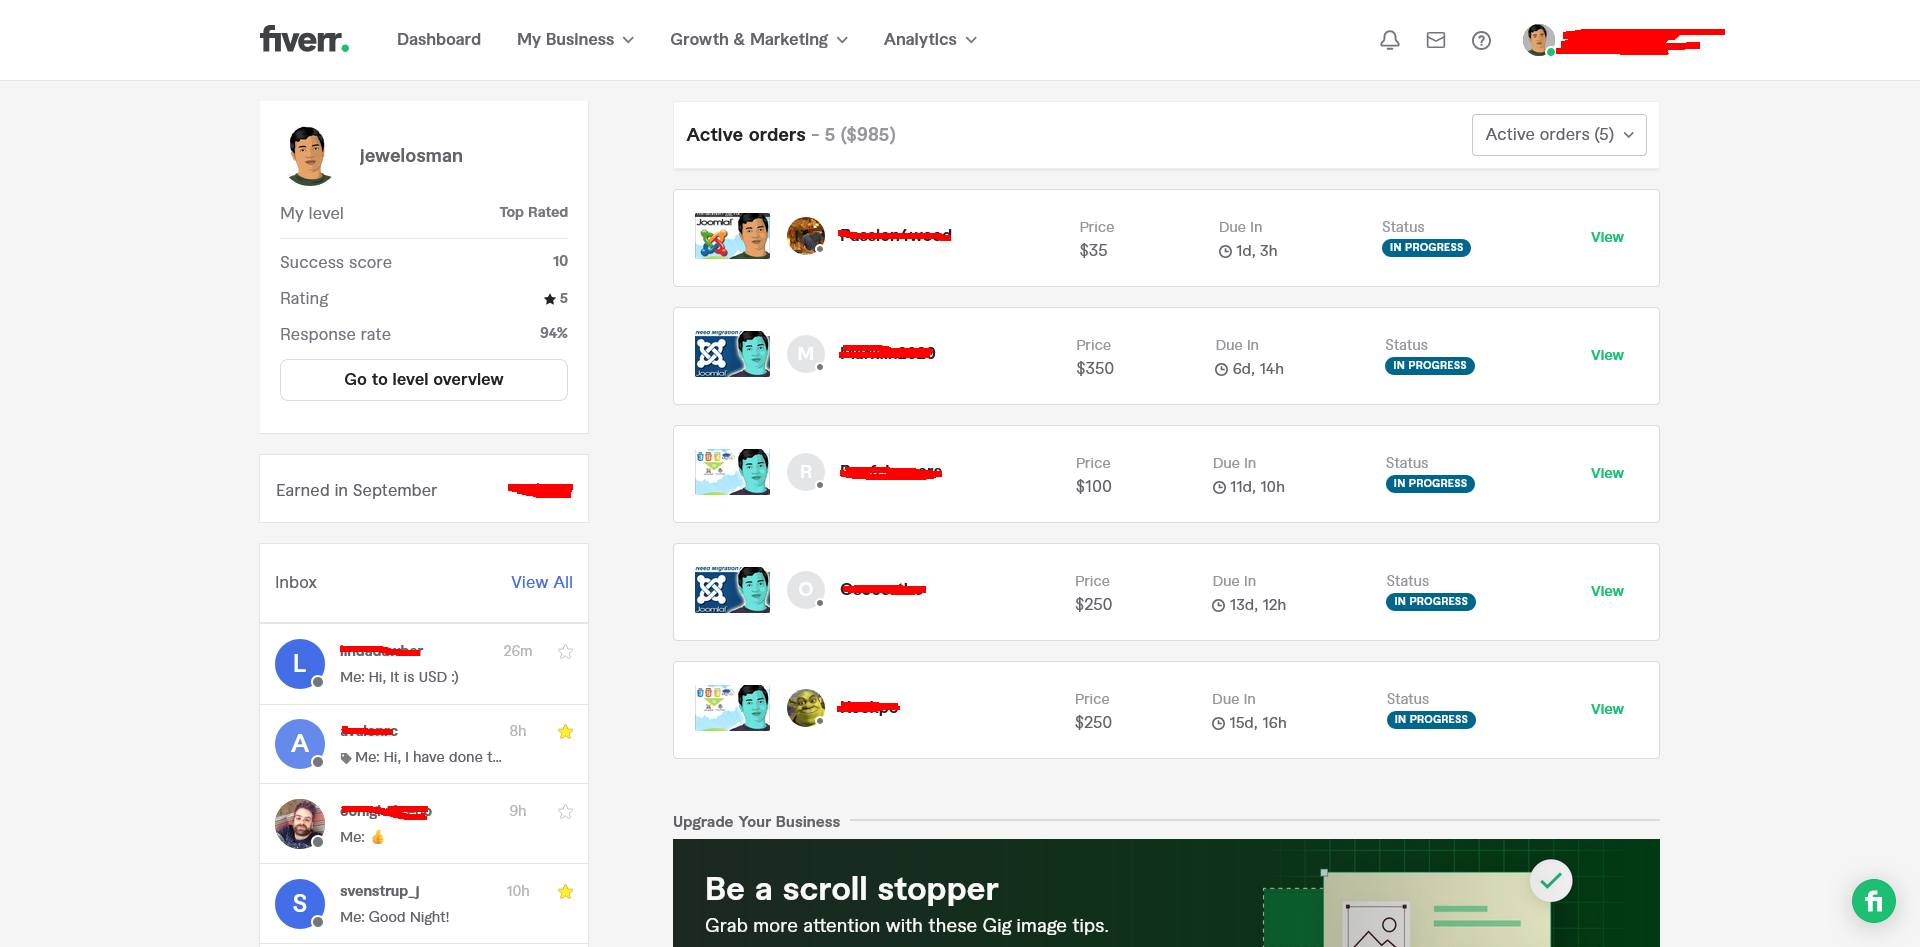Click the help question mark icon

point(1481,40)
